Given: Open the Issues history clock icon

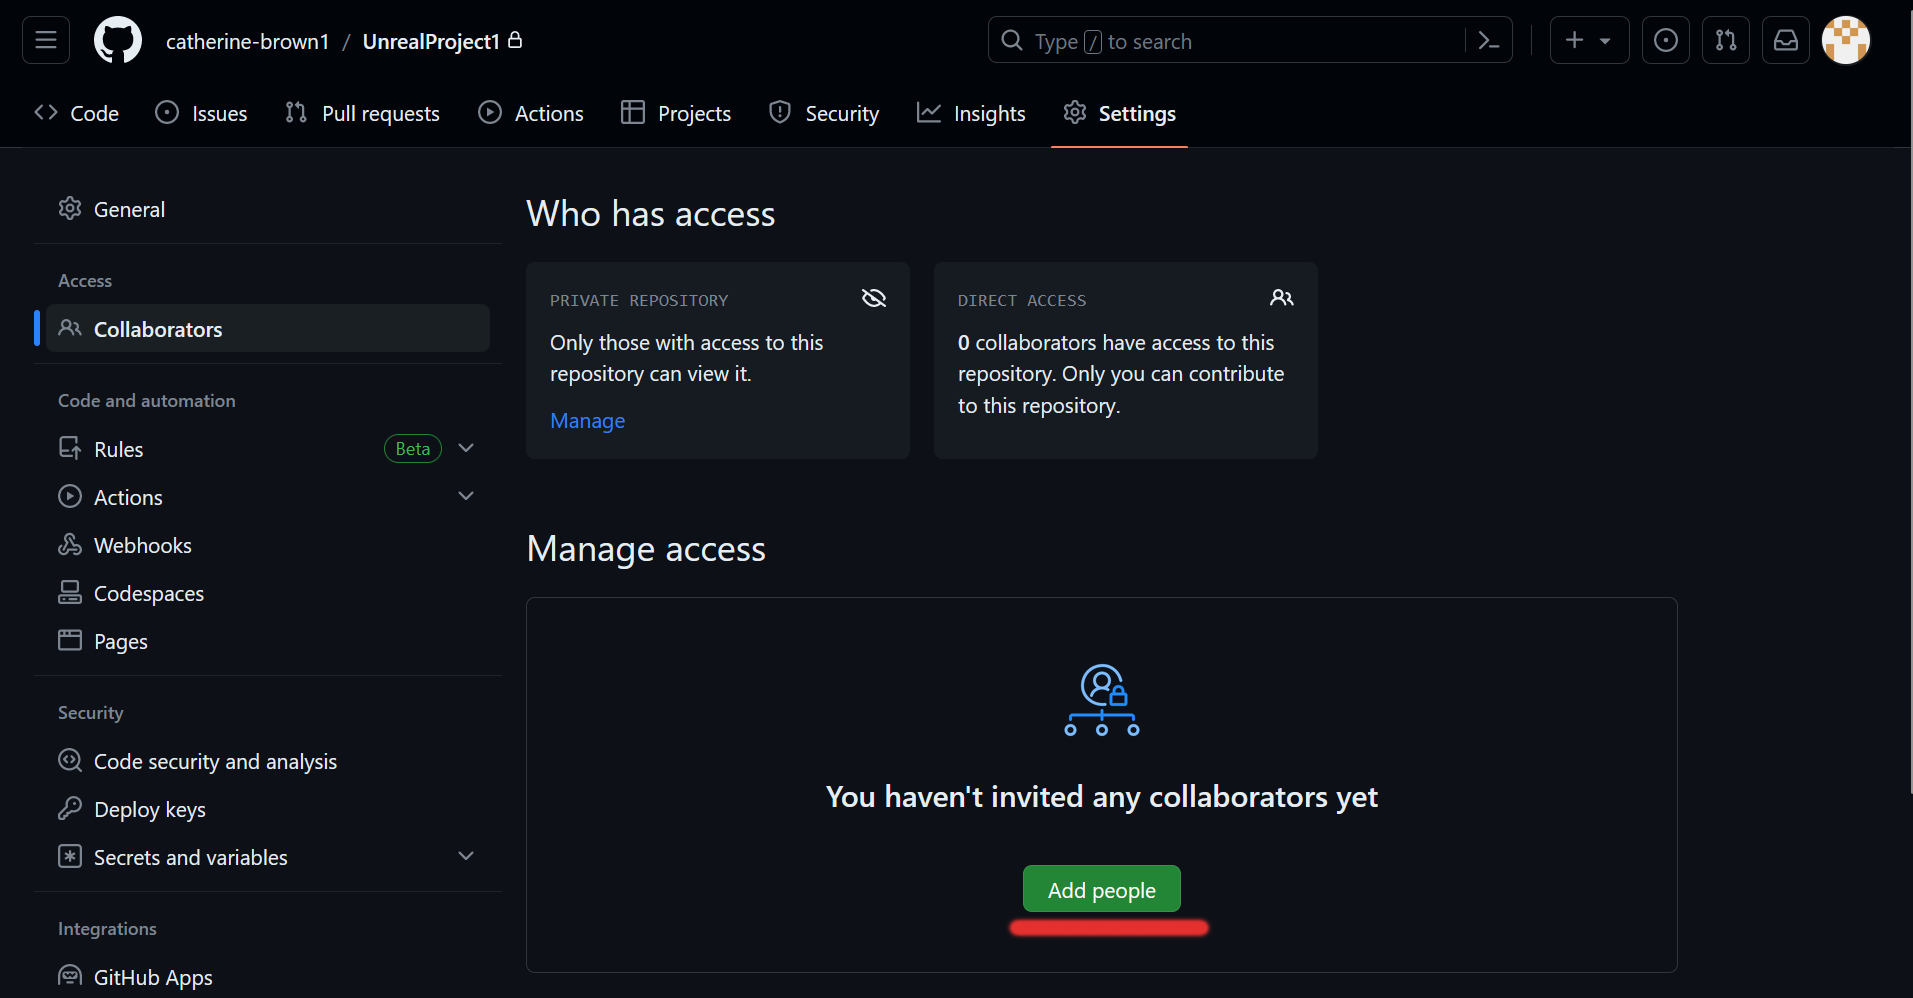Looking at the screenshot, I should point(1666,40).
